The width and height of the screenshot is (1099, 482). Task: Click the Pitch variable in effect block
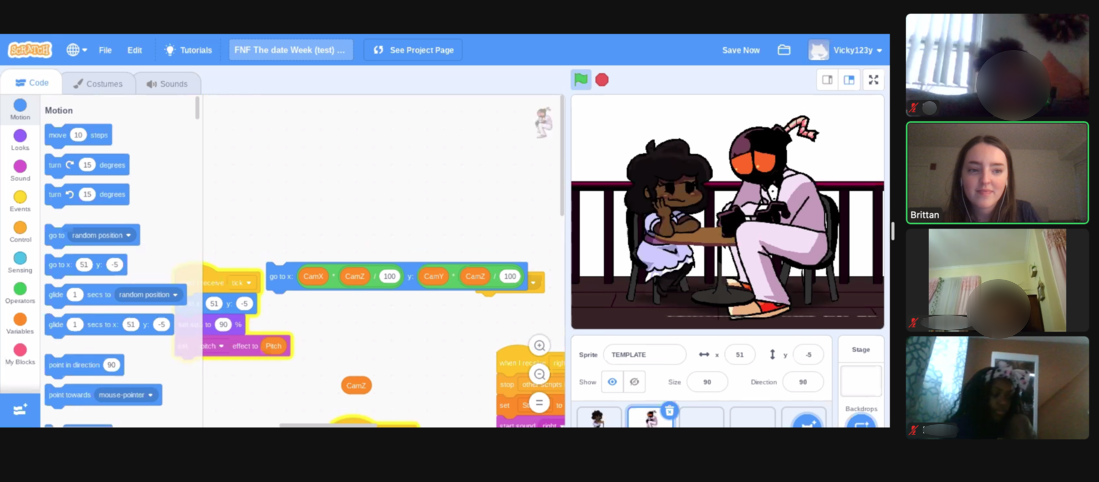coord(273,346)
